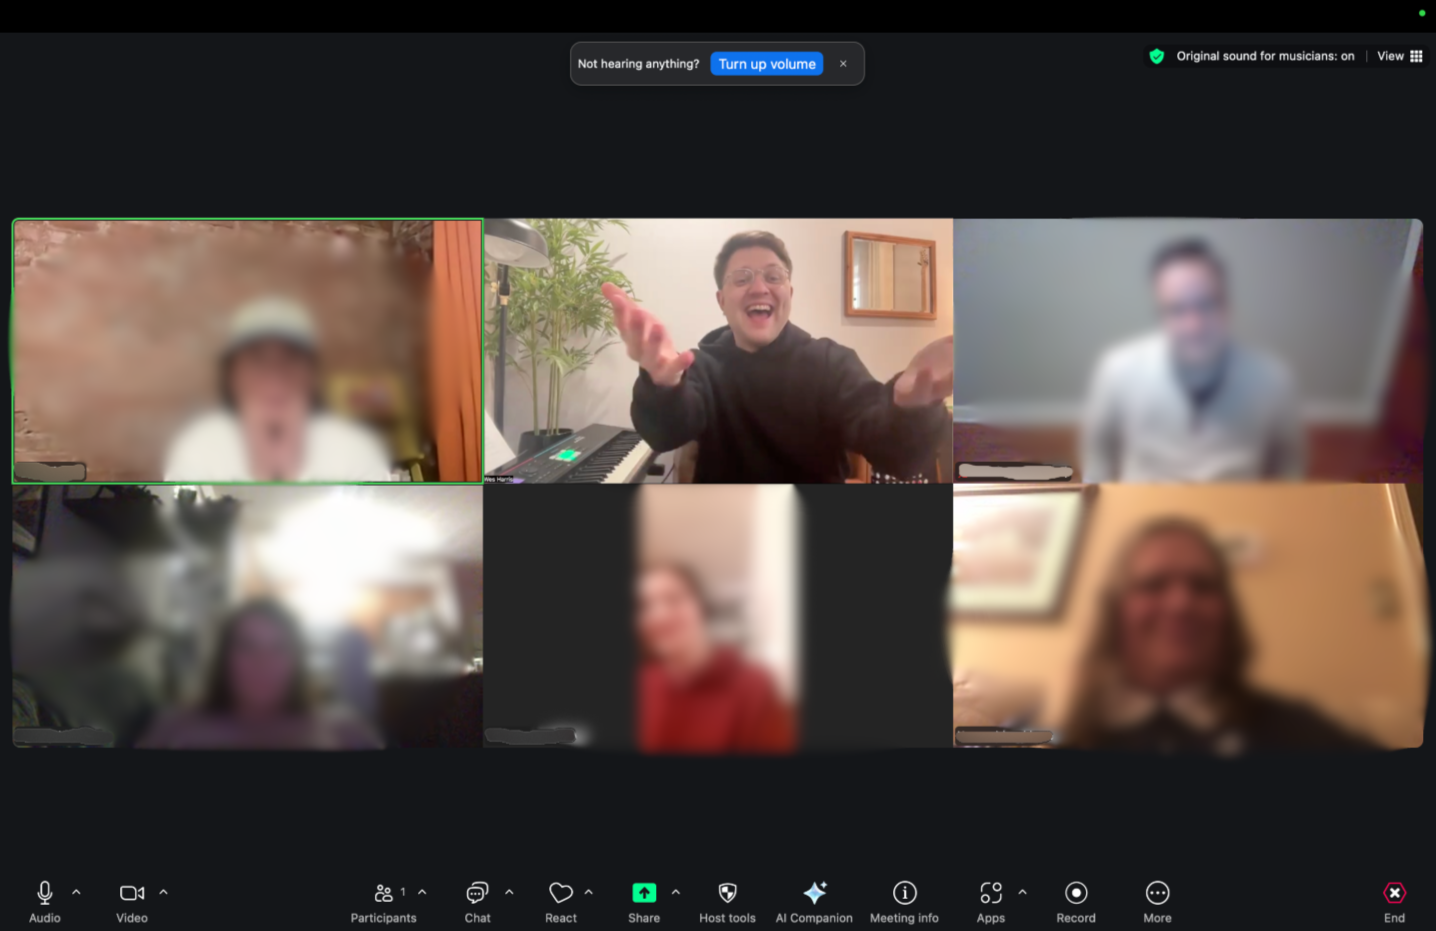The image size is (1436, 931).
Task: Start recording the meeting
Action: [1075, 892]
